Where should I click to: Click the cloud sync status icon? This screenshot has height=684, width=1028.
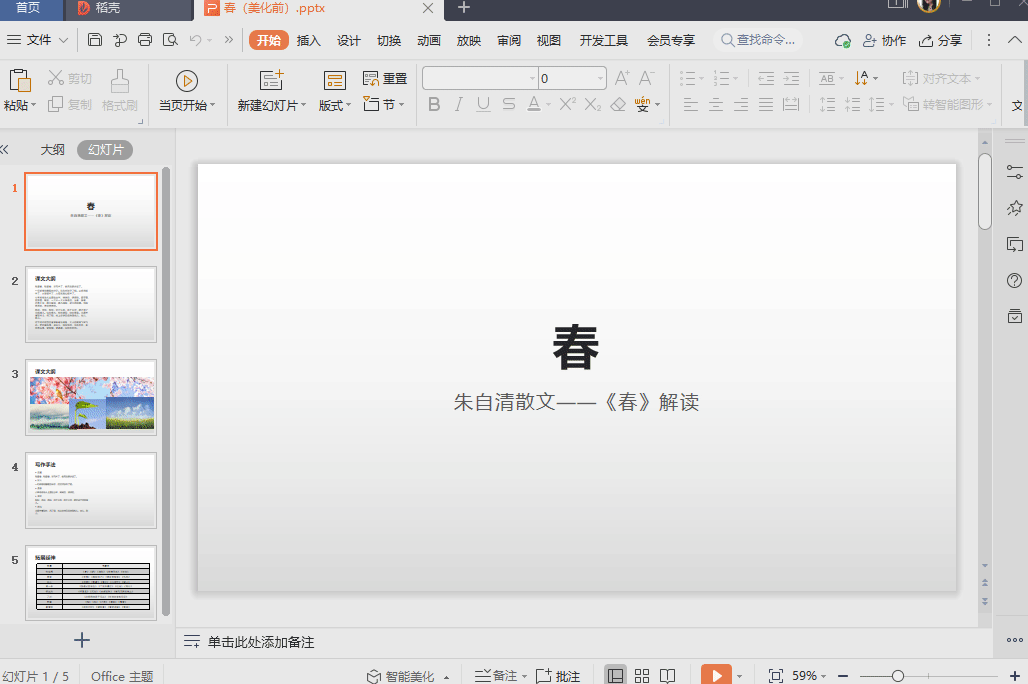tap(842, 41)
